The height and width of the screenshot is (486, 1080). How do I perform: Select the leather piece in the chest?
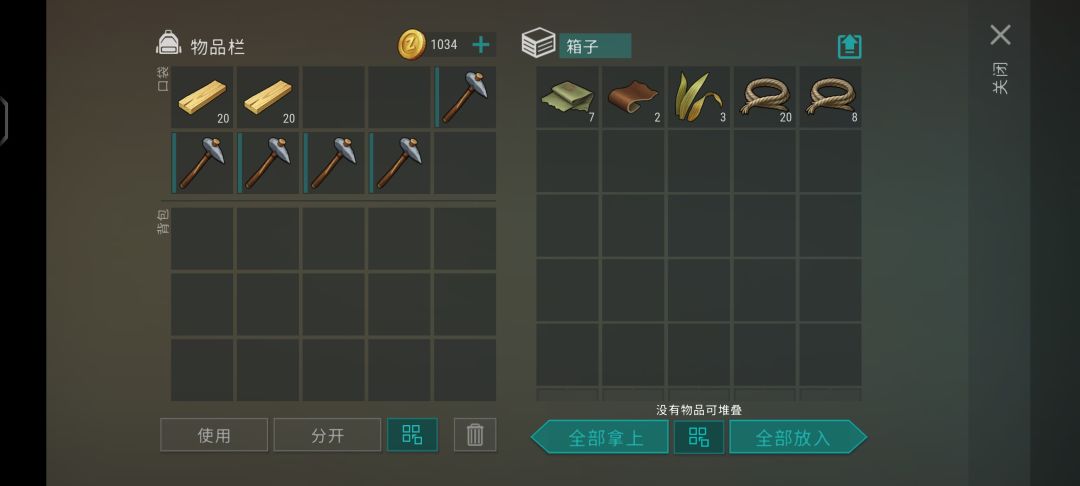[633, 97]
